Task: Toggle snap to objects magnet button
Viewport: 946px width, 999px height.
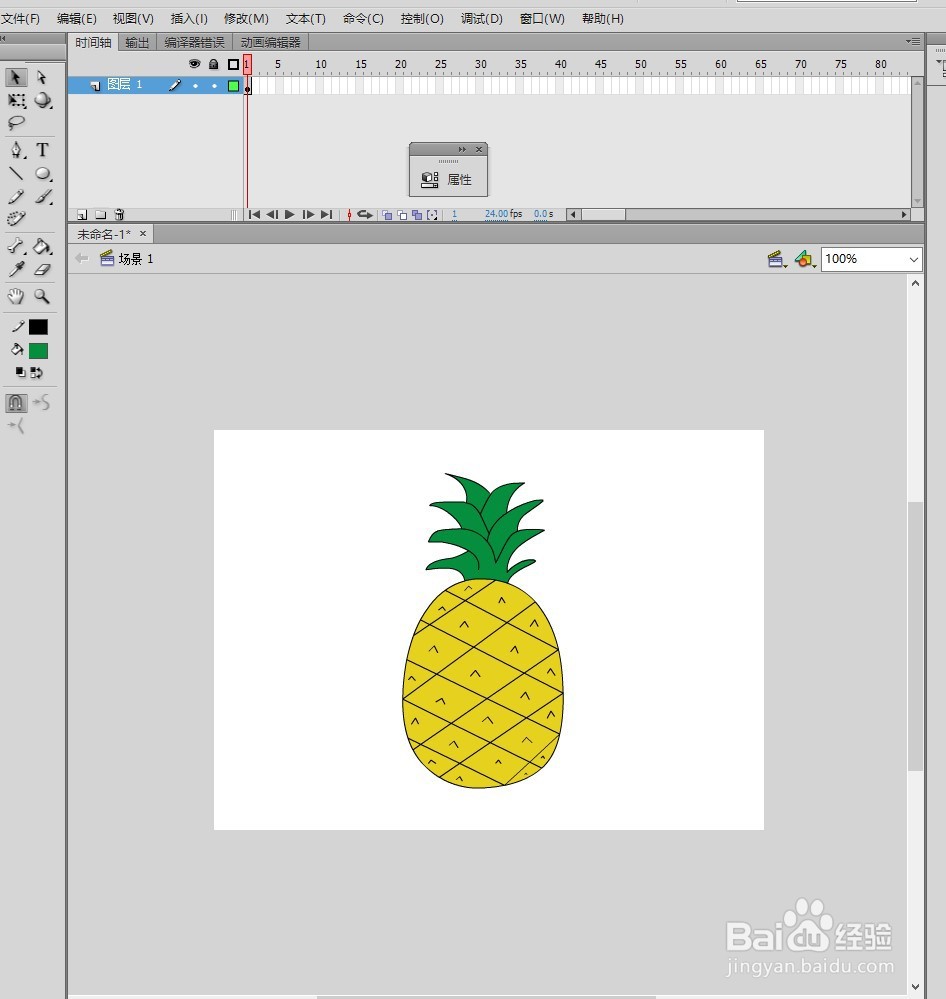Action: [x=14, y=402]
